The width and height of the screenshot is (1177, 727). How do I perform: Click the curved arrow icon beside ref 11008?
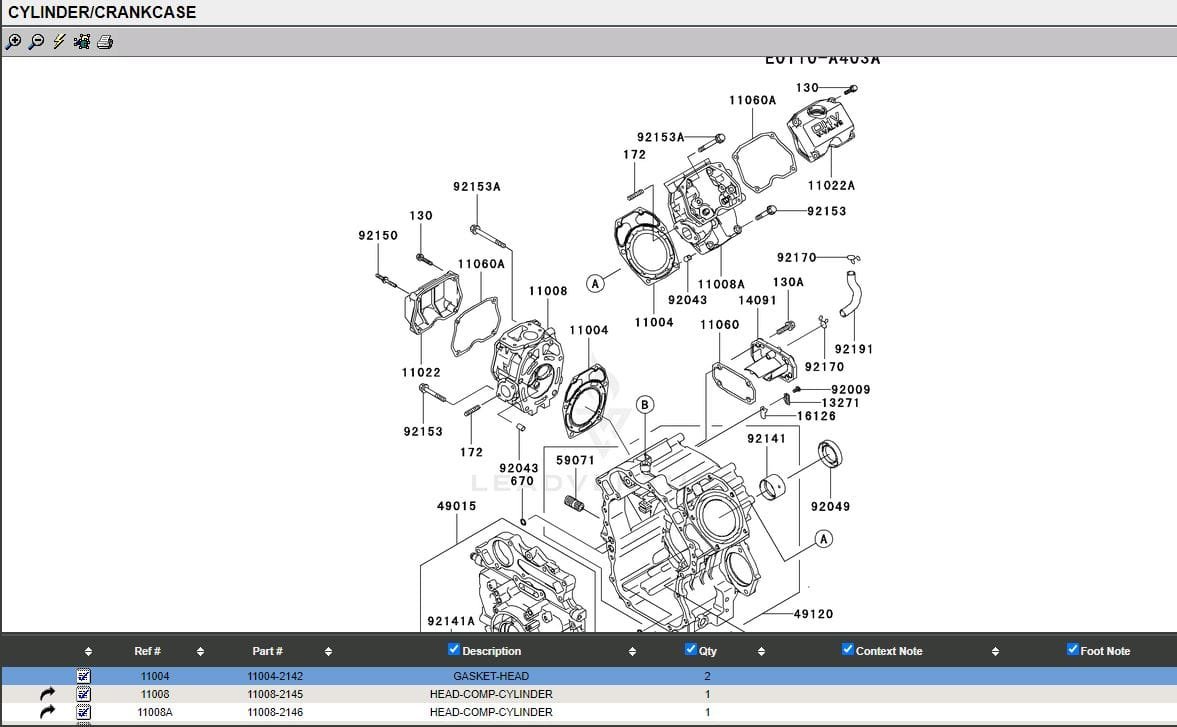47,694
